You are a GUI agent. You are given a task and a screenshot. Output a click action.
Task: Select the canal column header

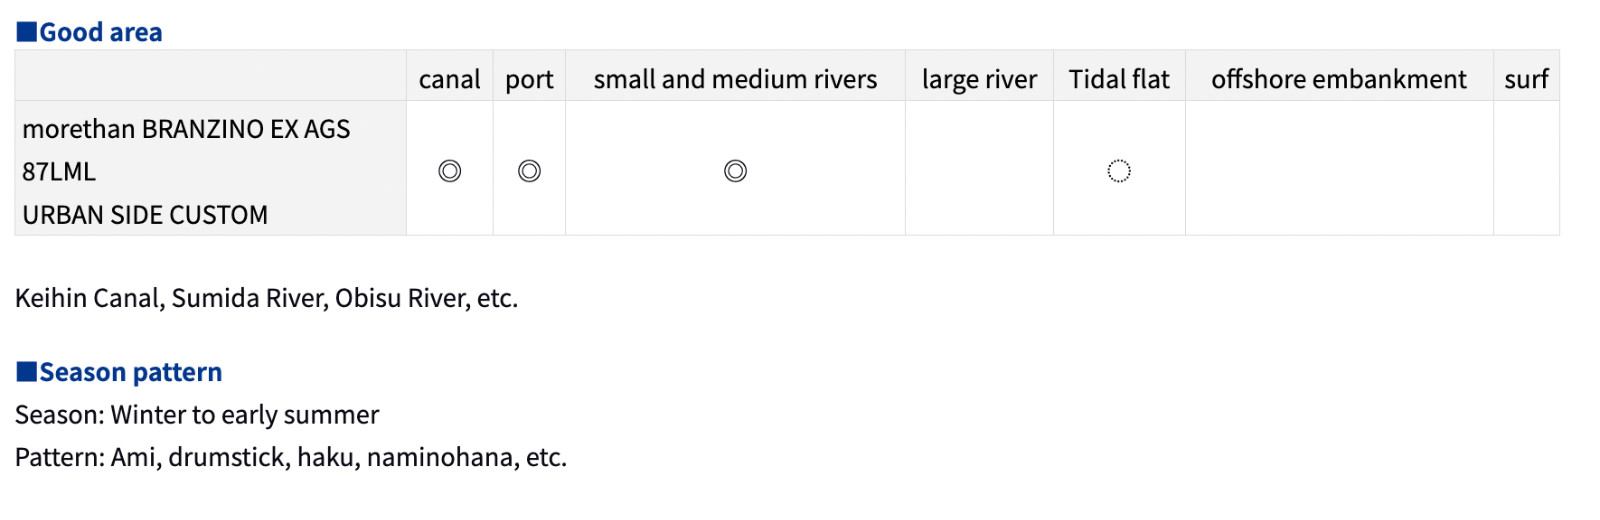450,79
